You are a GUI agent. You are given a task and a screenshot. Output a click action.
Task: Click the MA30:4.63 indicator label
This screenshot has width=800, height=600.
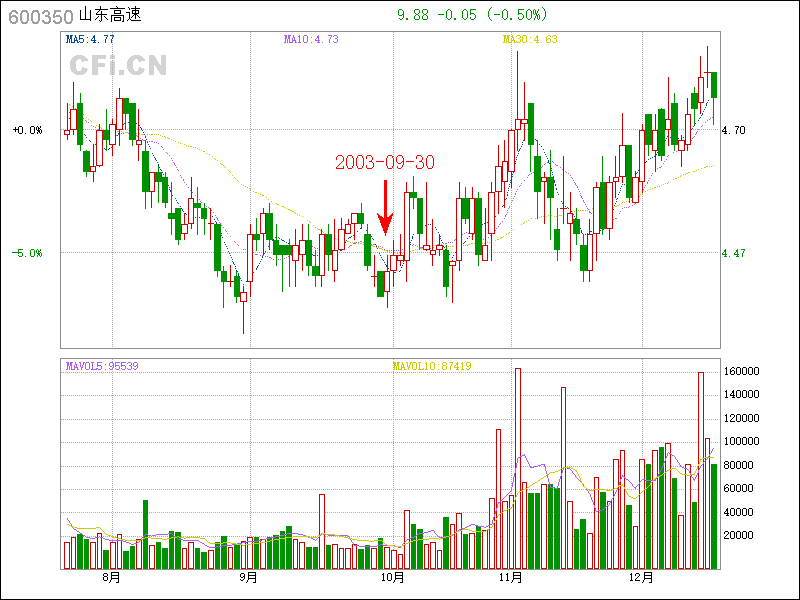click(x=529, y=40)
